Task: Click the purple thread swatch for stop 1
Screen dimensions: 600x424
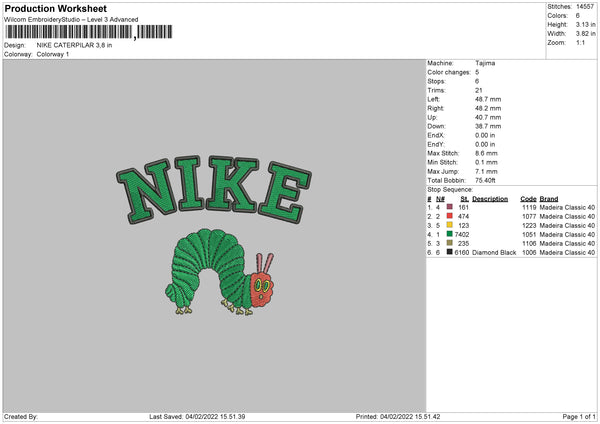Action: (x=450, y=207)
